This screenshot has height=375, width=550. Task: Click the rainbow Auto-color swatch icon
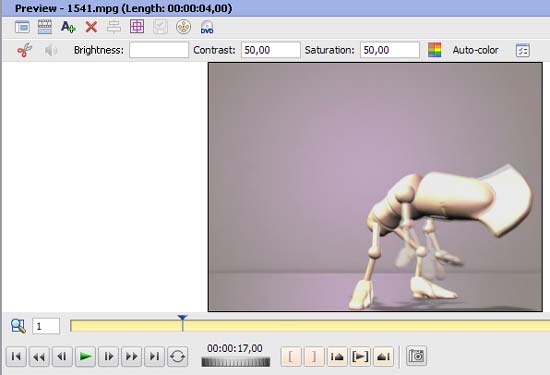[x=435, y=50]
